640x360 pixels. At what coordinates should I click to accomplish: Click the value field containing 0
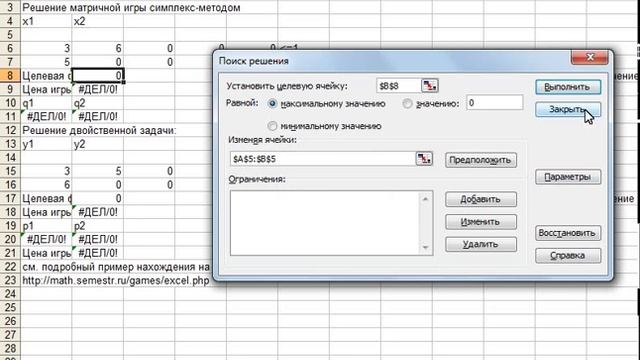click(494, 103)
